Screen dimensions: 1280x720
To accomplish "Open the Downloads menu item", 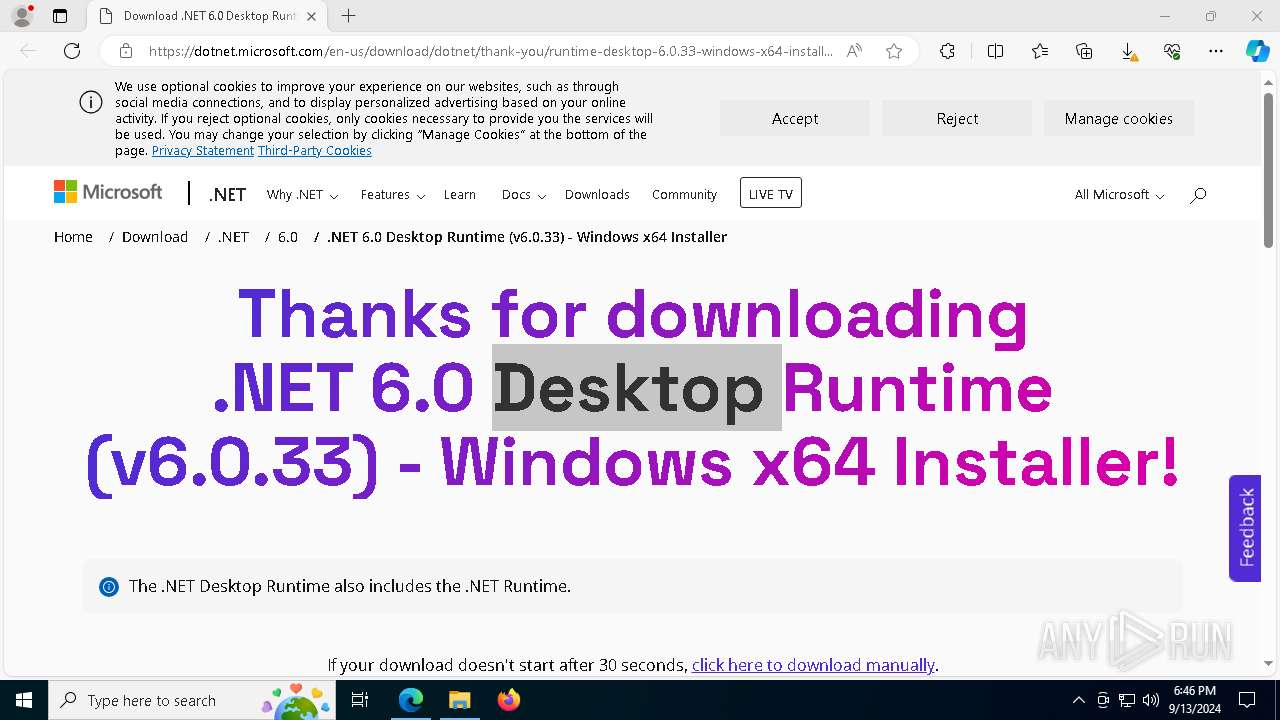I will [x=597, y=195].
